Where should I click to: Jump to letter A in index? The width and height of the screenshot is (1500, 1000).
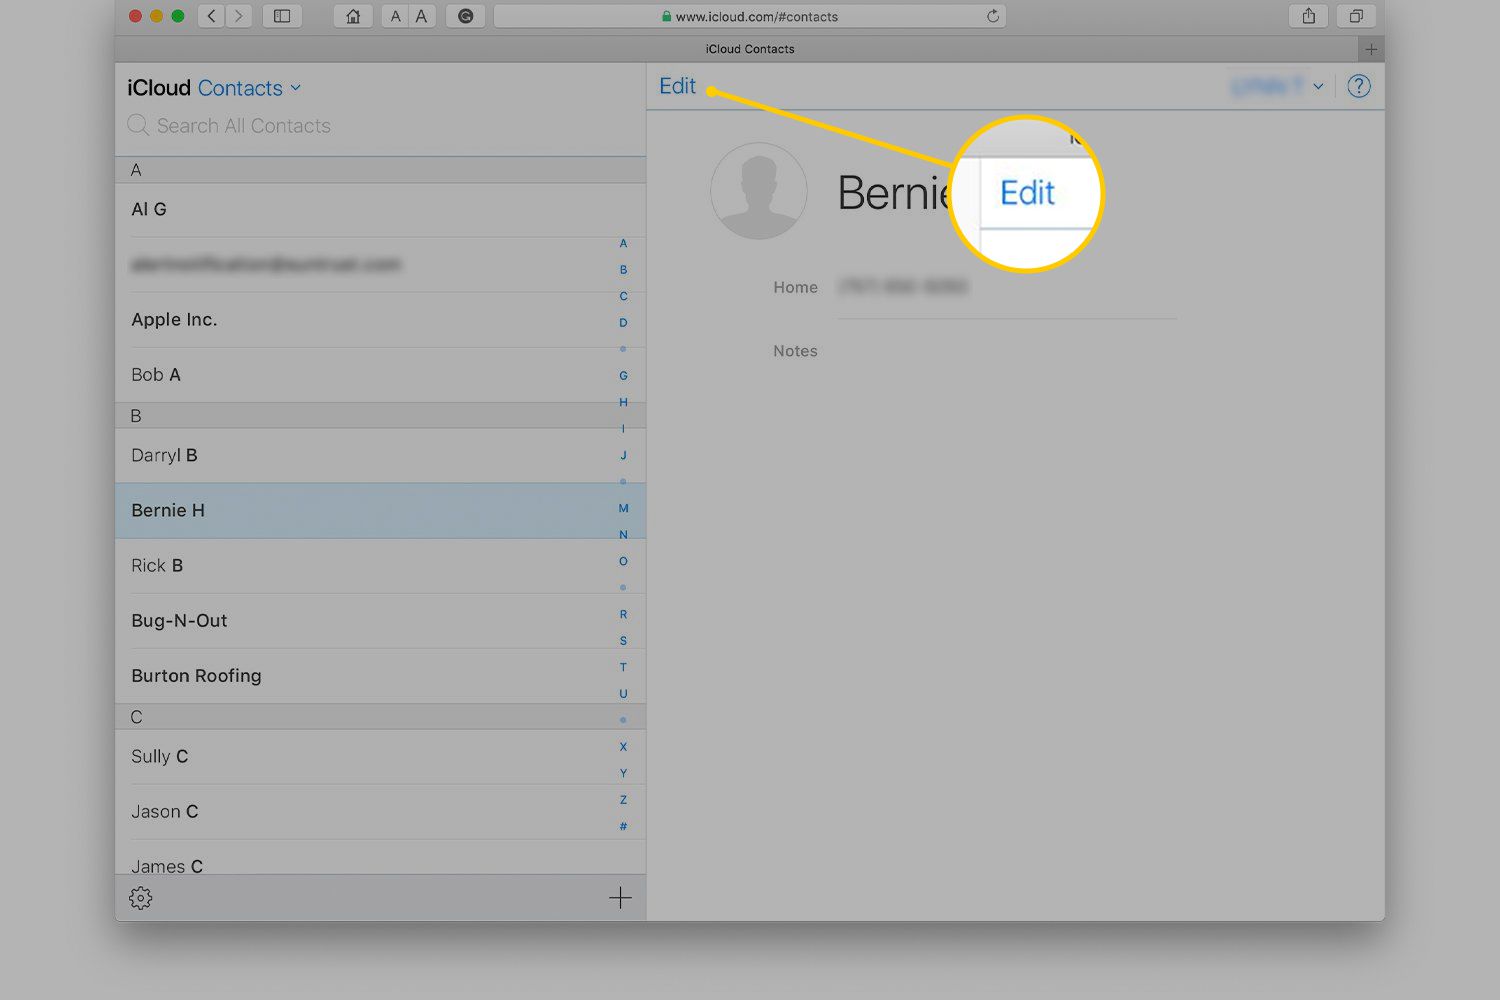point(623,243)
